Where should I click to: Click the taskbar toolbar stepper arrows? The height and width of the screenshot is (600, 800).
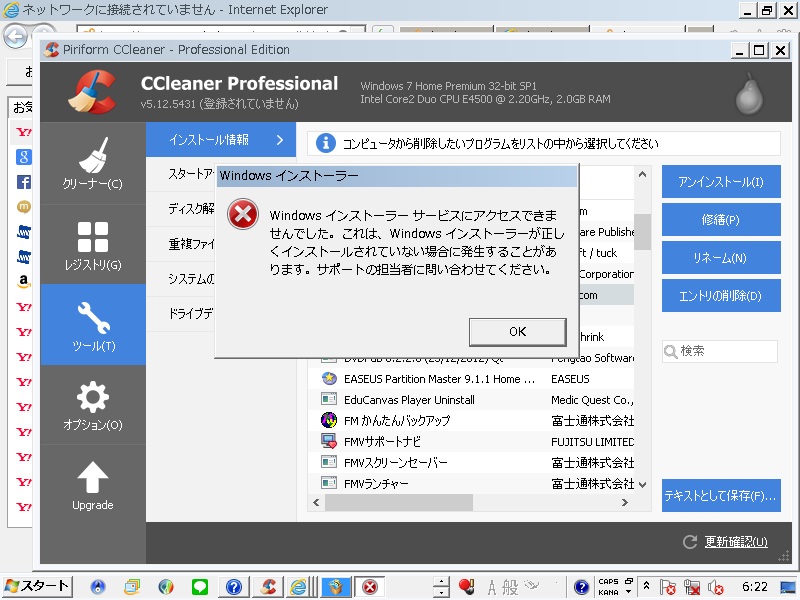point(441,587)
